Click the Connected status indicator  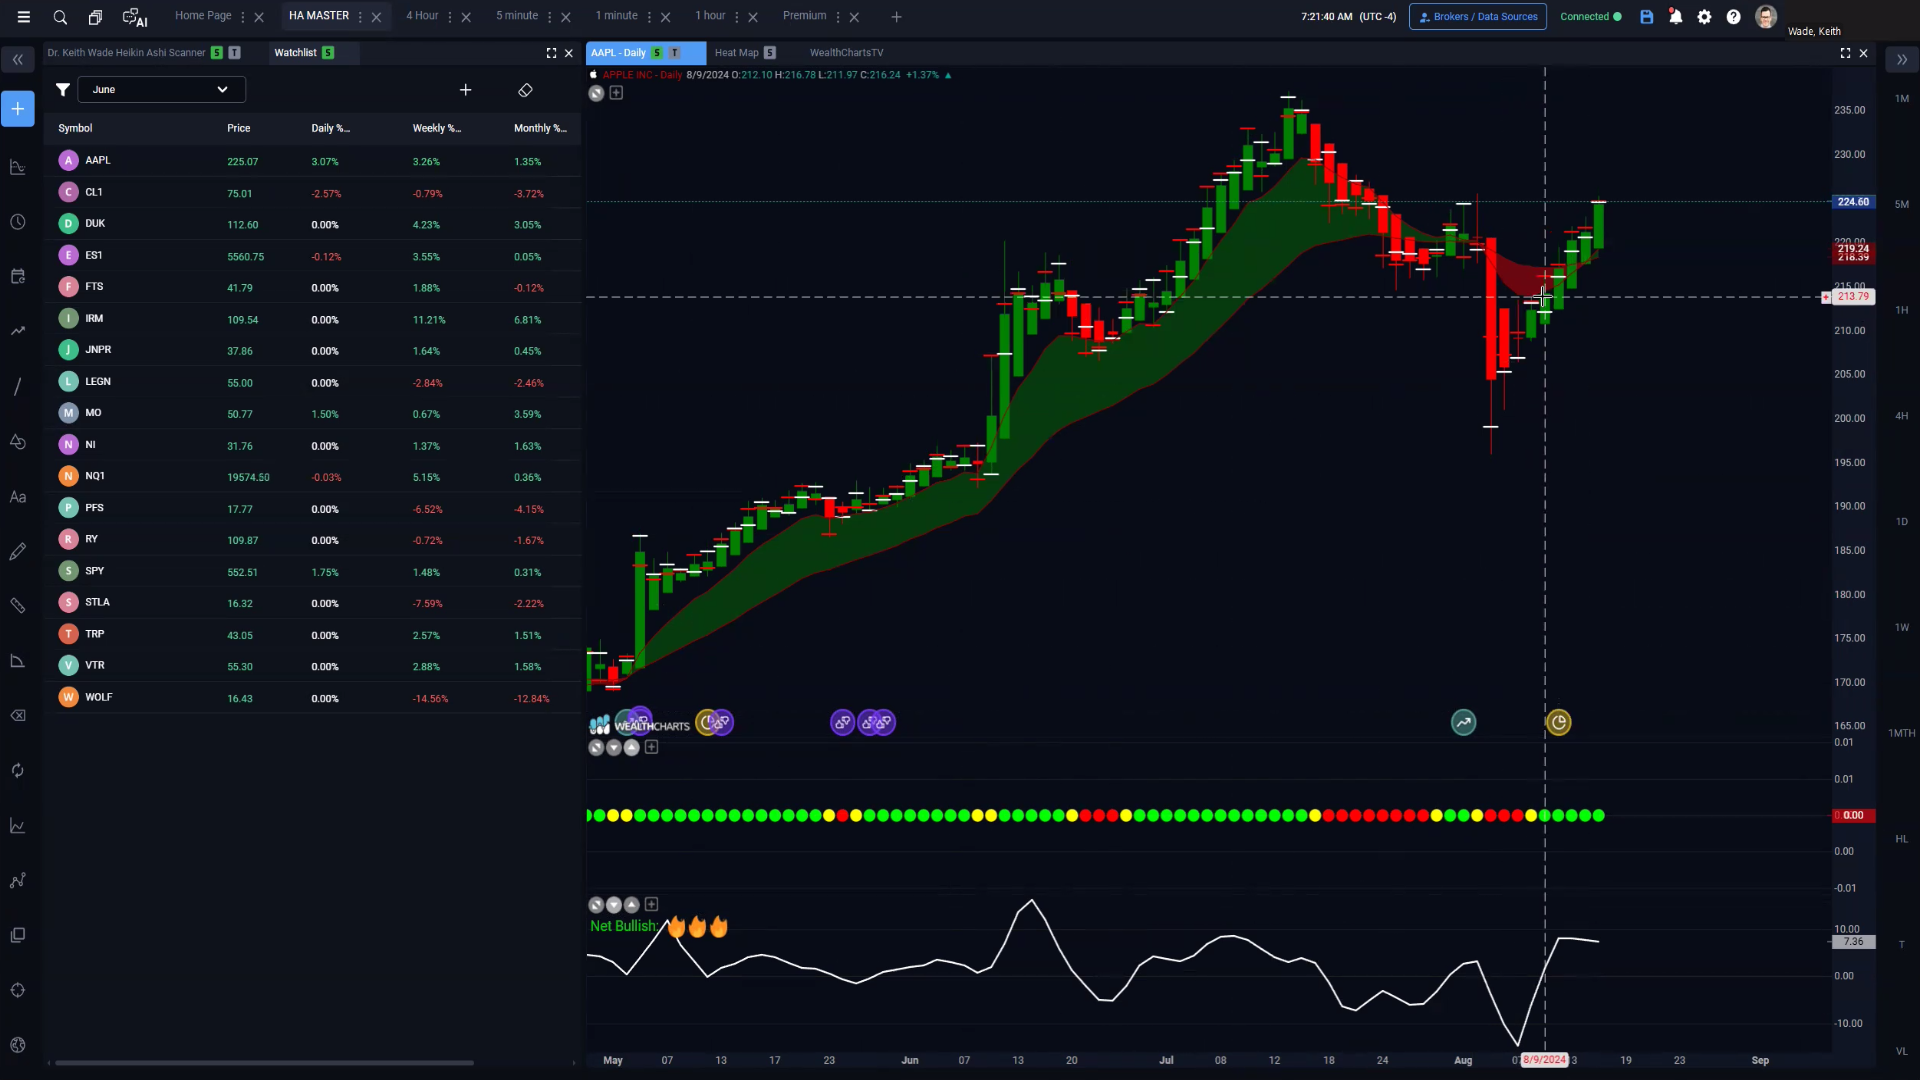coord(1590,17)
